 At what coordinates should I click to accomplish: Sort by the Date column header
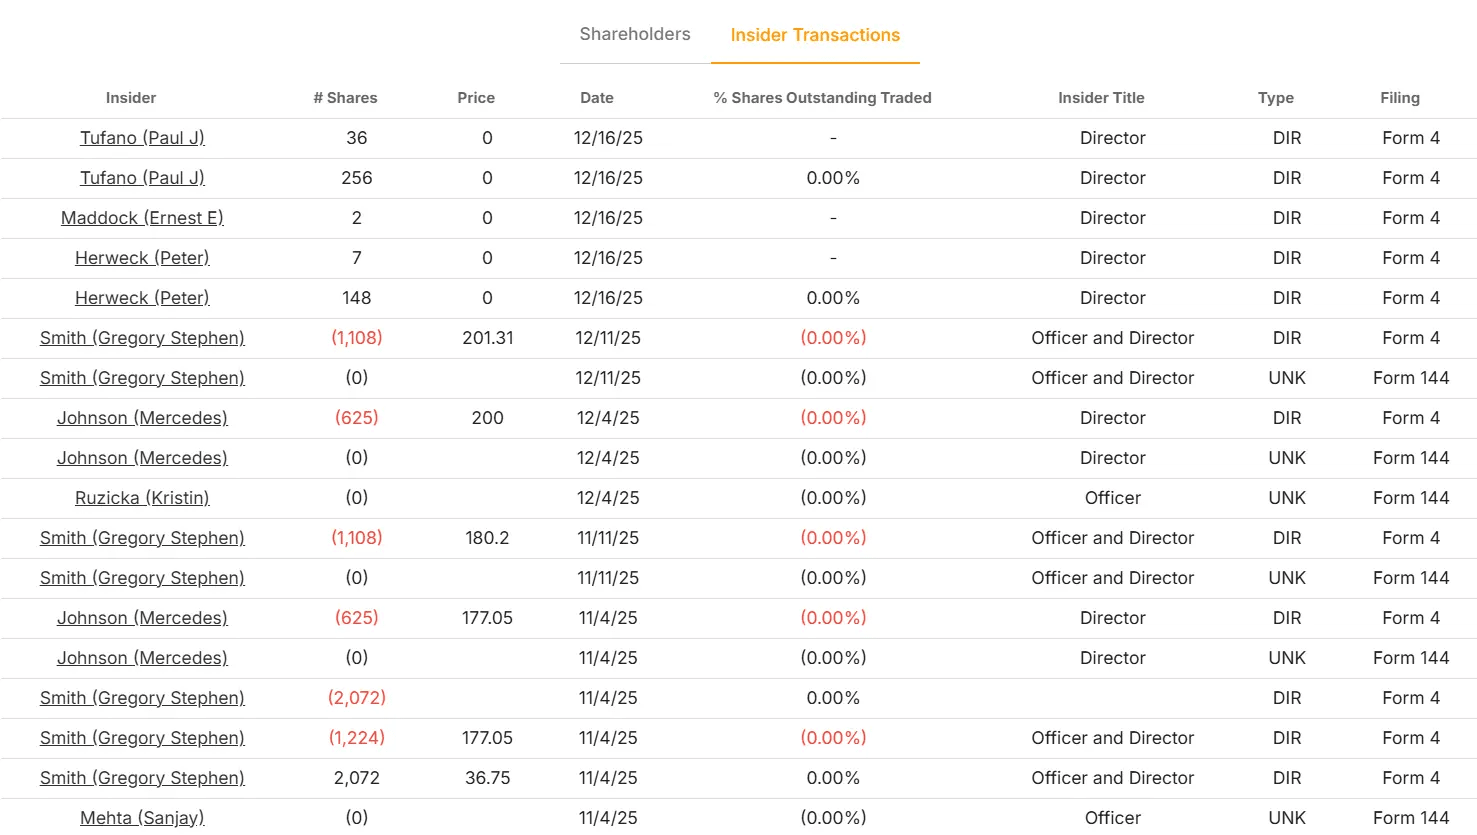(x=597, y=98)
